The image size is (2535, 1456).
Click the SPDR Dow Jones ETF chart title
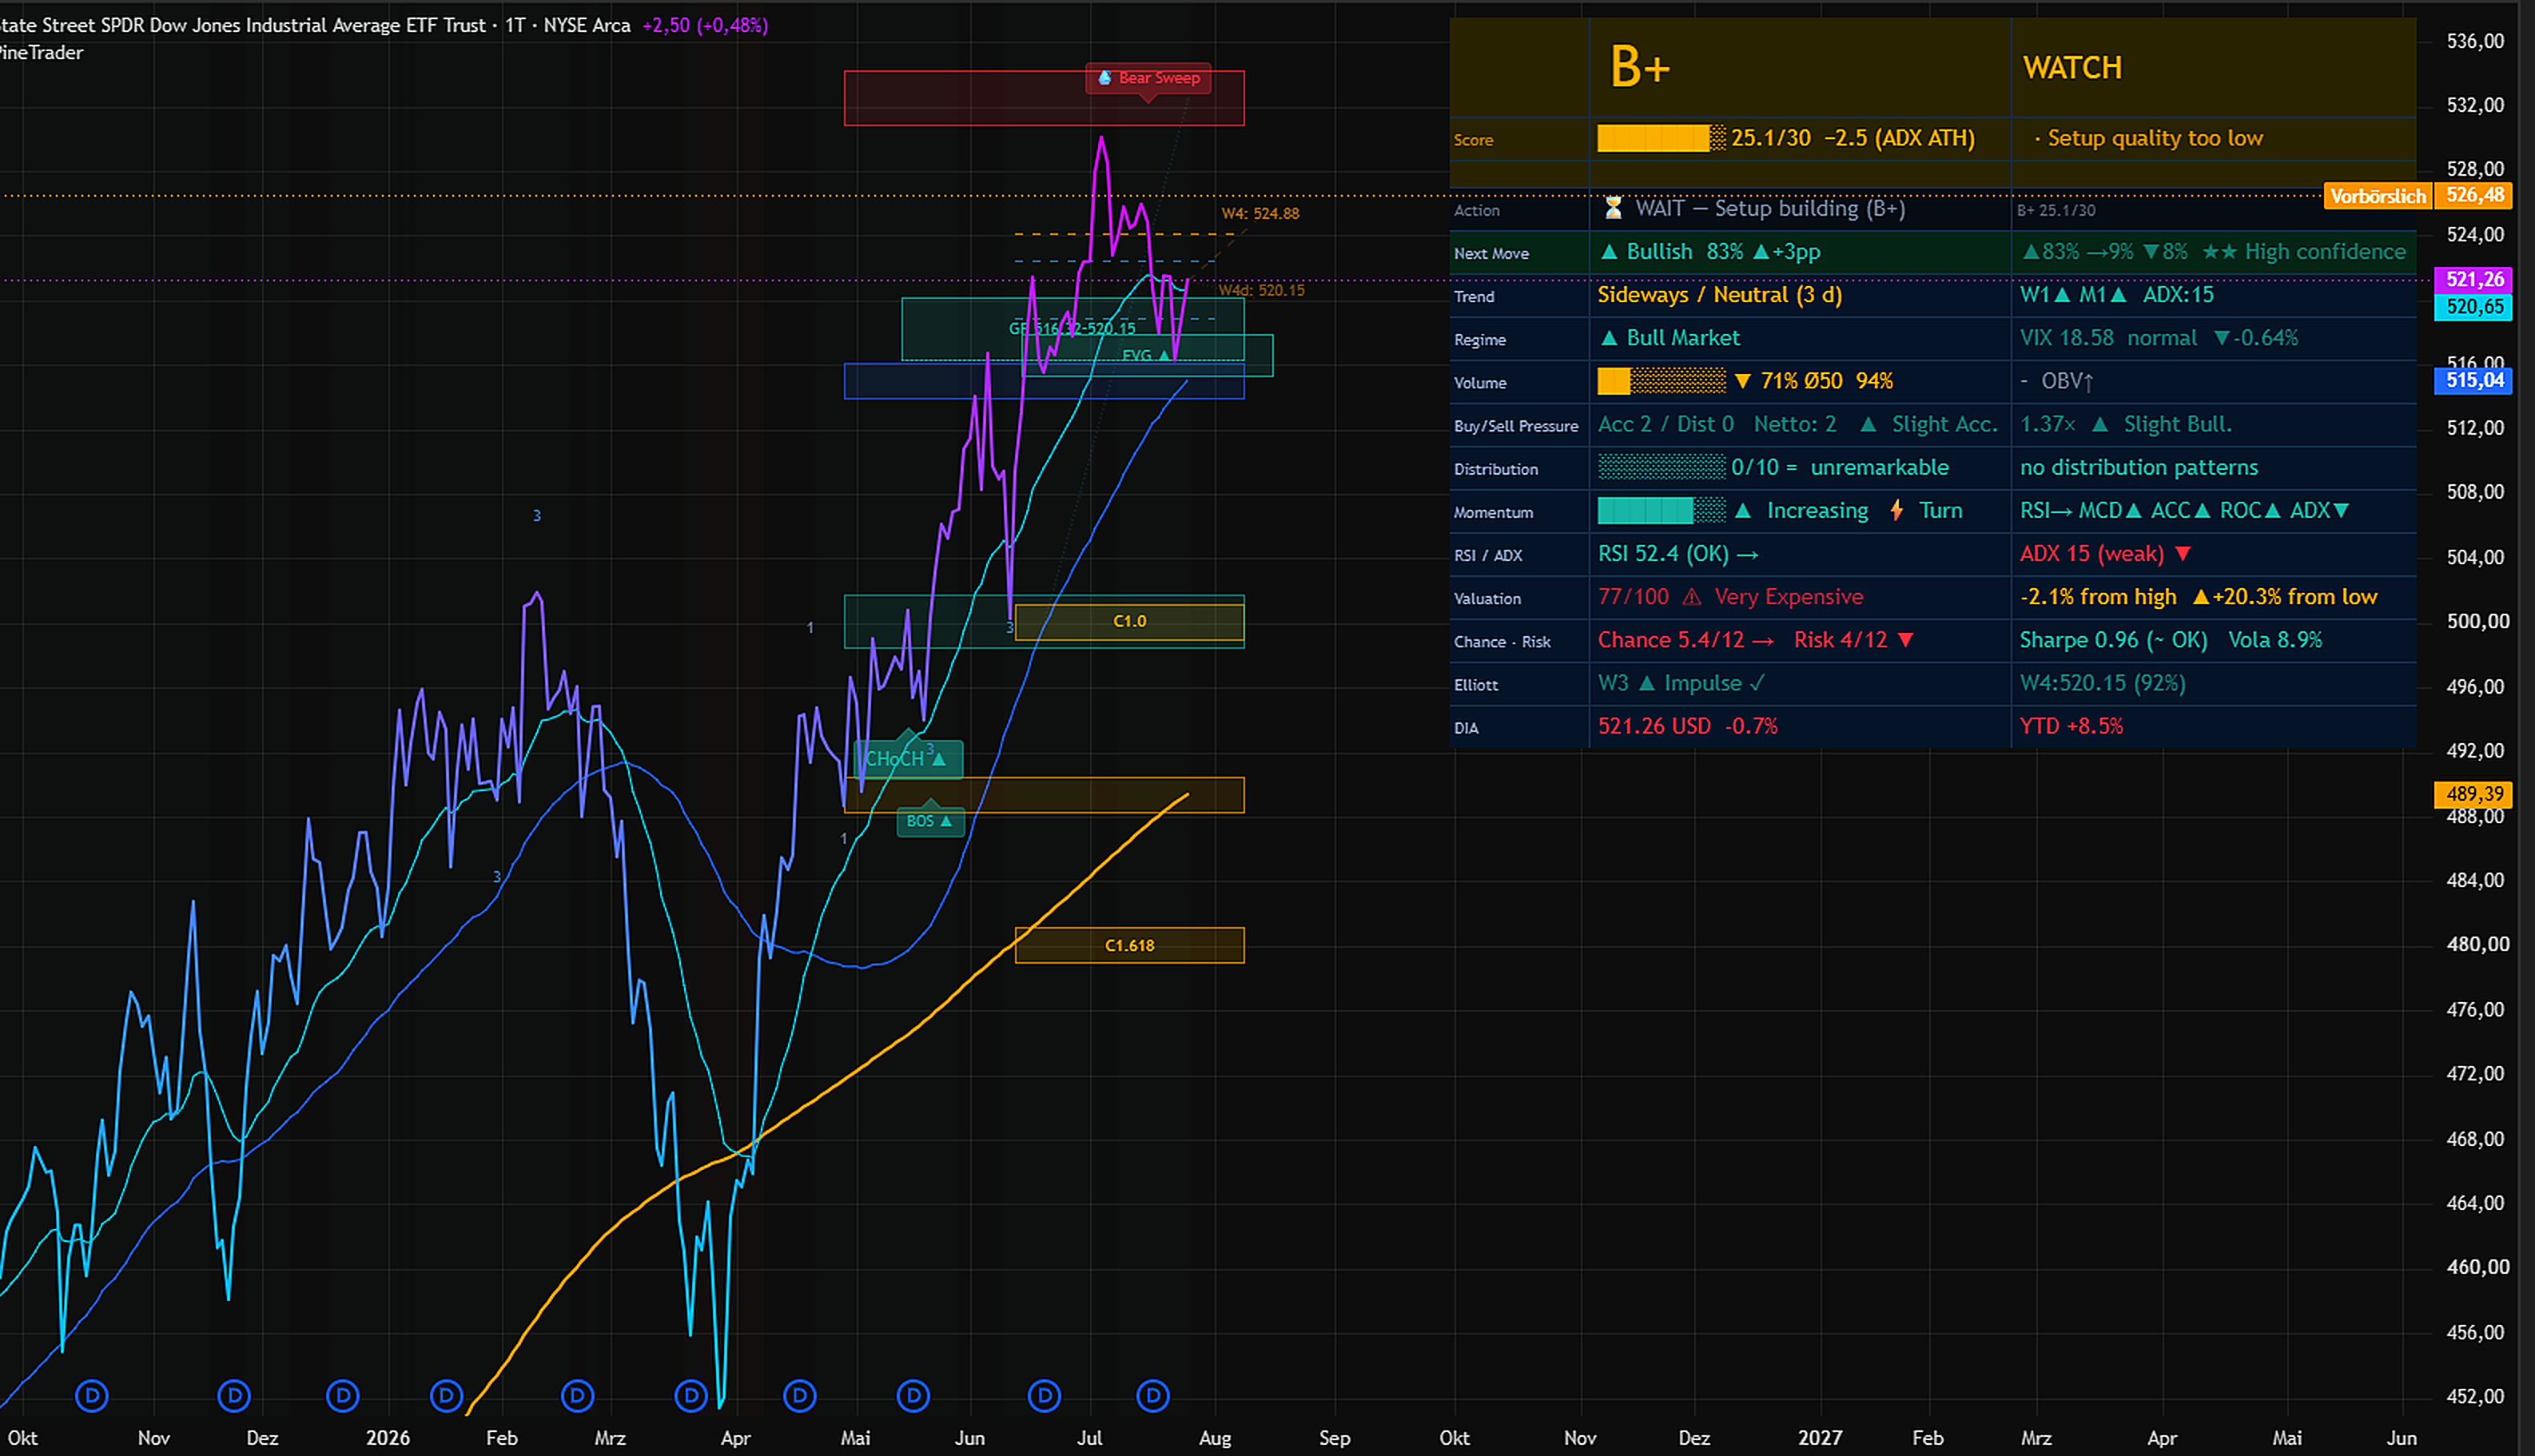pos(315,25)
